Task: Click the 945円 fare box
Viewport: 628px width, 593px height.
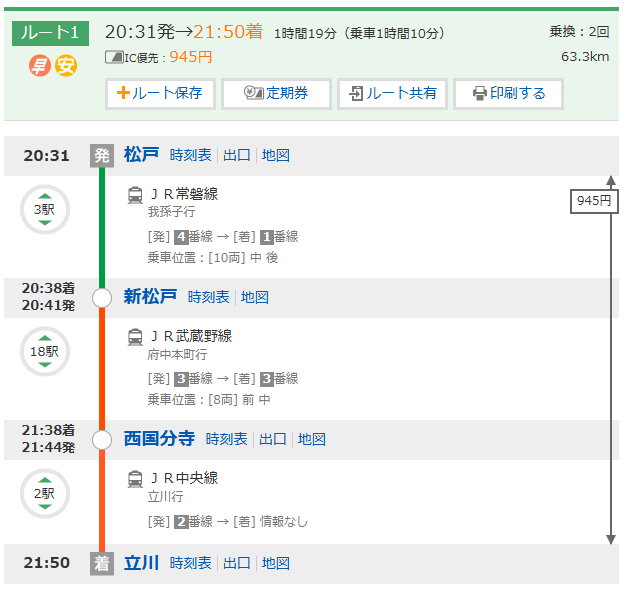Action: click(594, 201)
